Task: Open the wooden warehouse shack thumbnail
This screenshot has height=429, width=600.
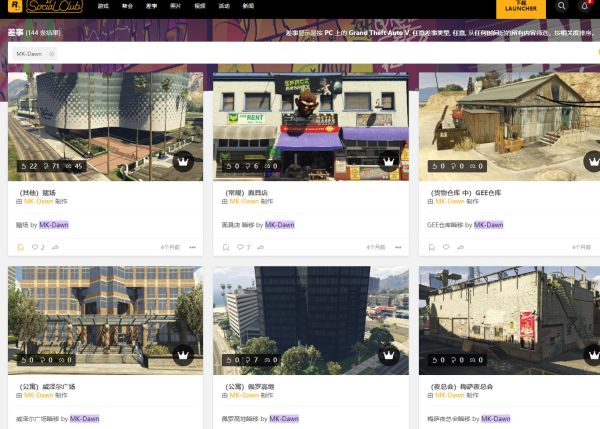Action: pos(509,126)
